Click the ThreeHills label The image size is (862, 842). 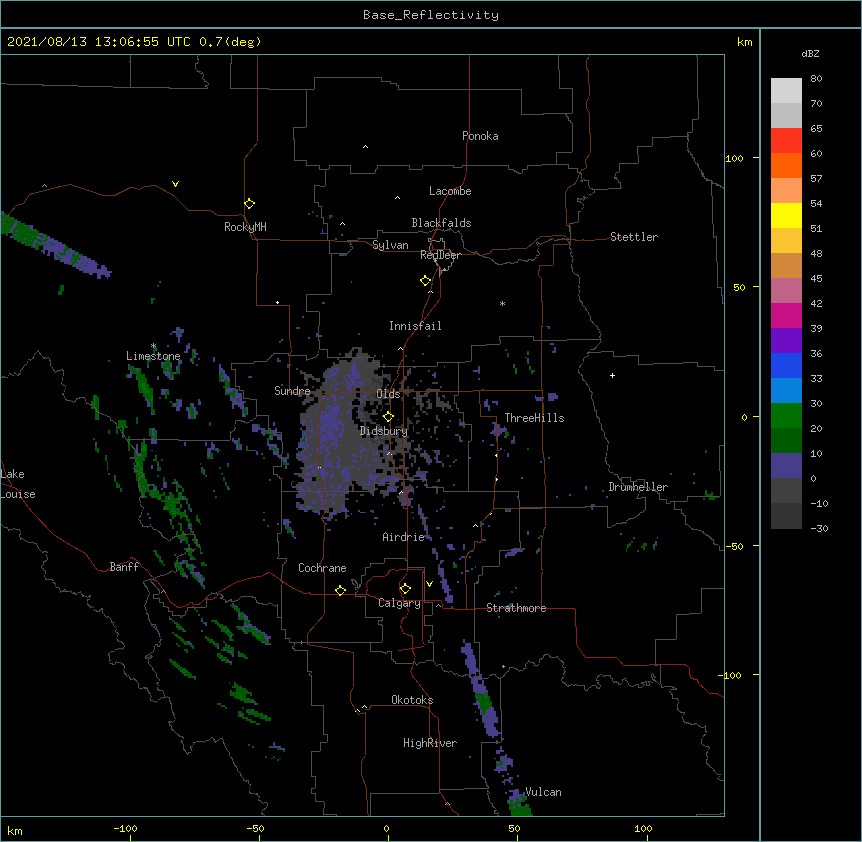click(534, 418)
